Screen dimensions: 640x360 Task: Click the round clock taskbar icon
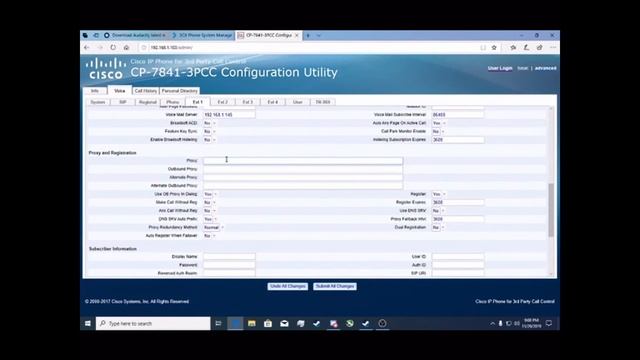coord(382,323)
